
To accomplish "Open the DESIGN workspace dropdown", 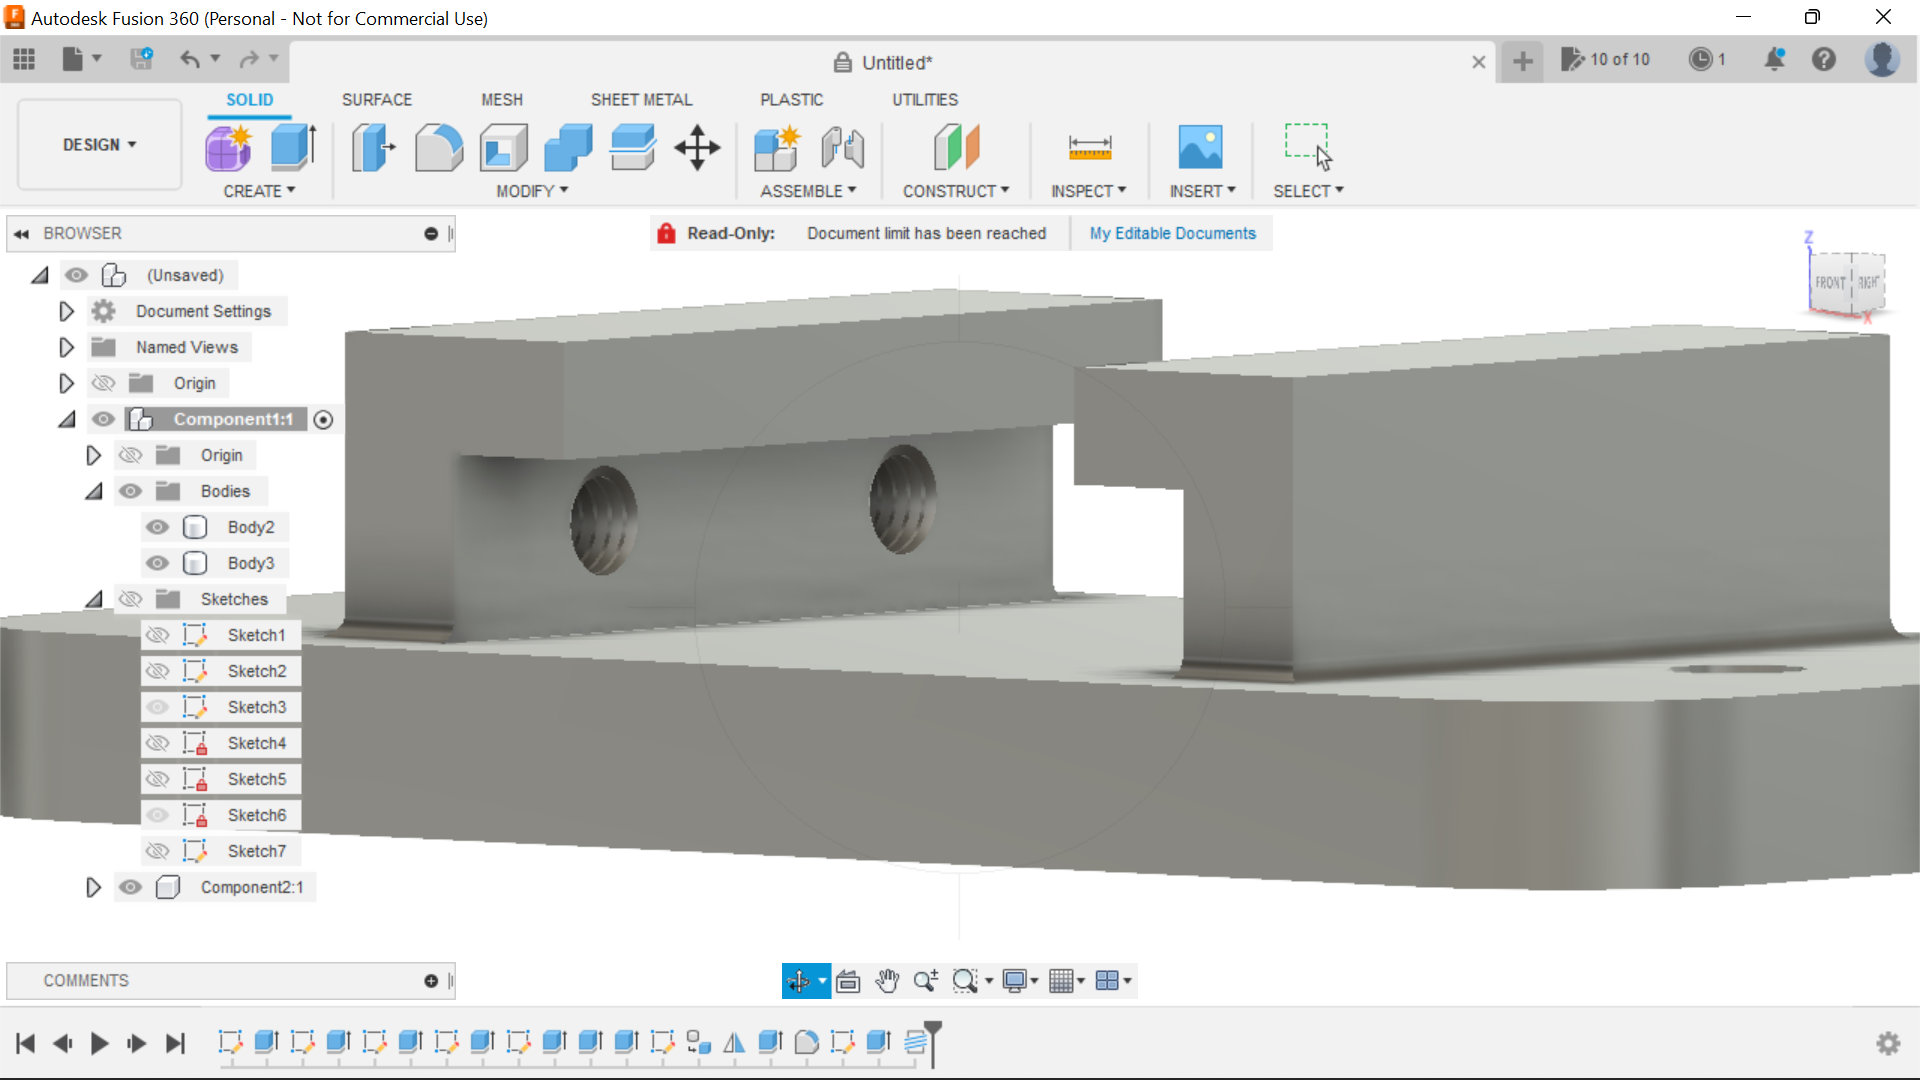I will click(100, 145).
